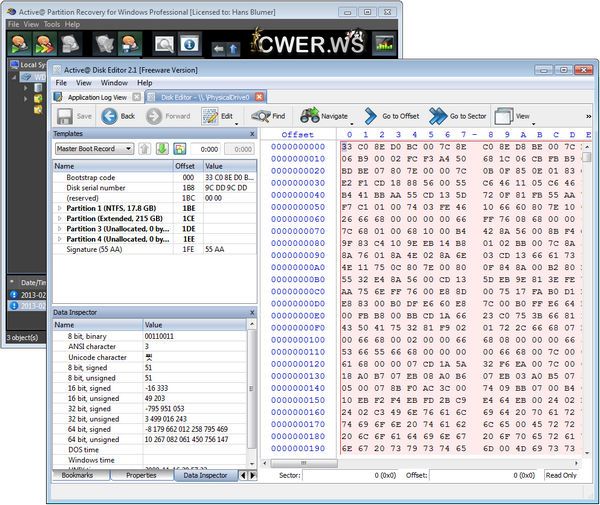Click offset label 0000000100
The image size is (600, 505).
click(x=298, y=340)
